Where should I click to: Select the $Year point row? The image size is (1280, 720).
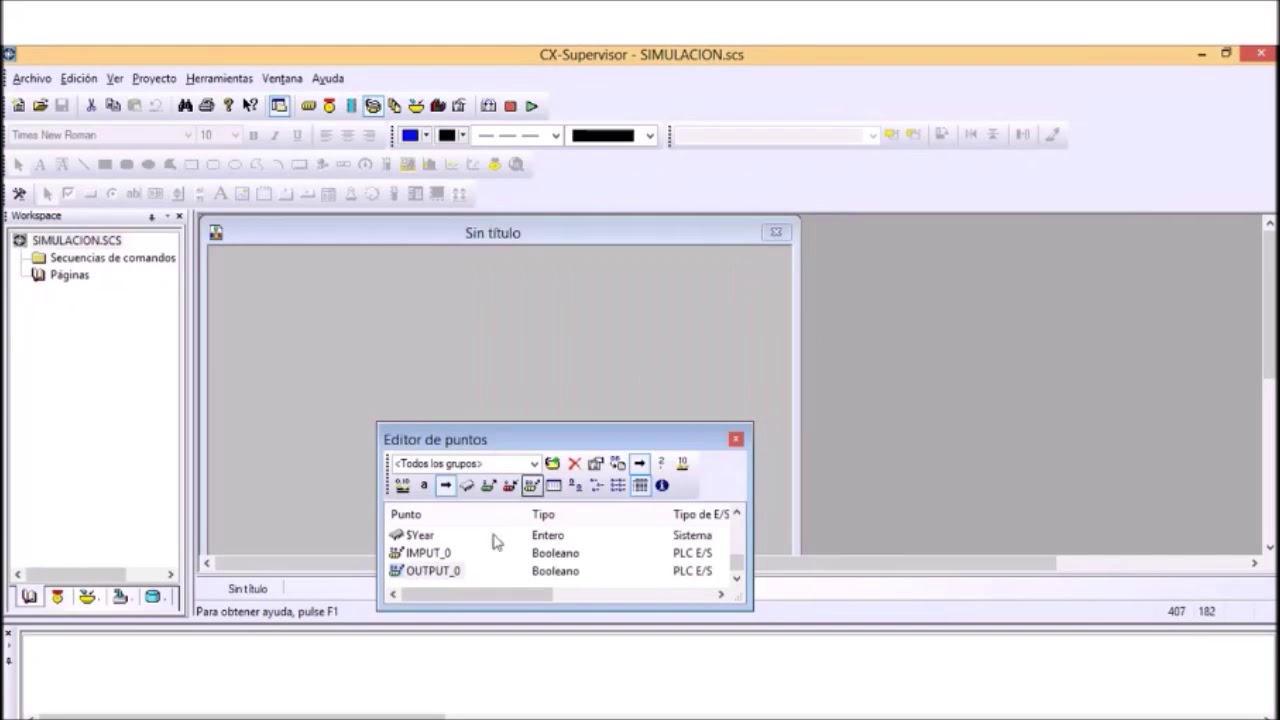(x=559, y=536)
